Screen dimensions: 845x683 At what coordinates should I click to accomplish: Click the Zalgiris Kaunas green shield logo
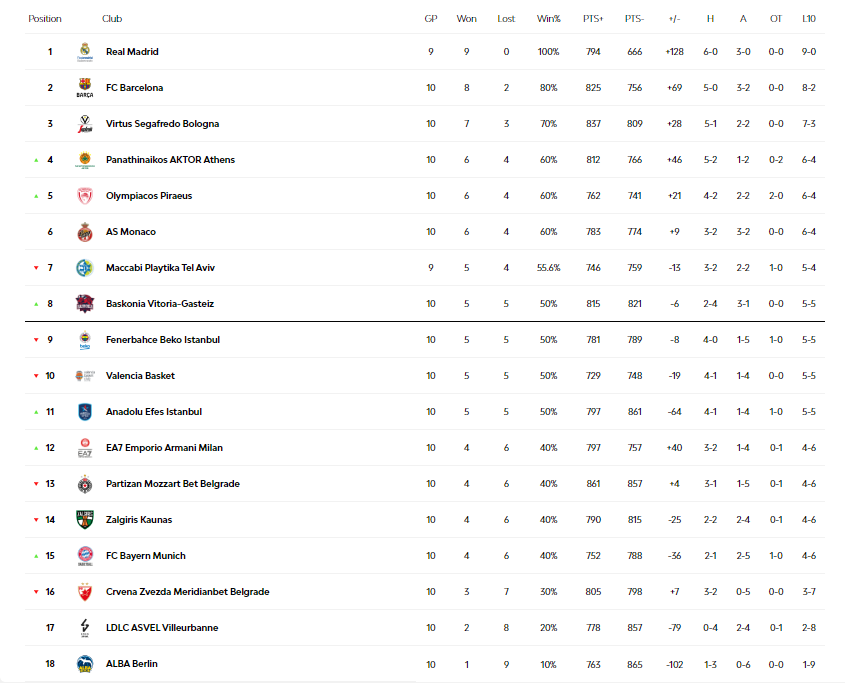(x=85, y=520)
